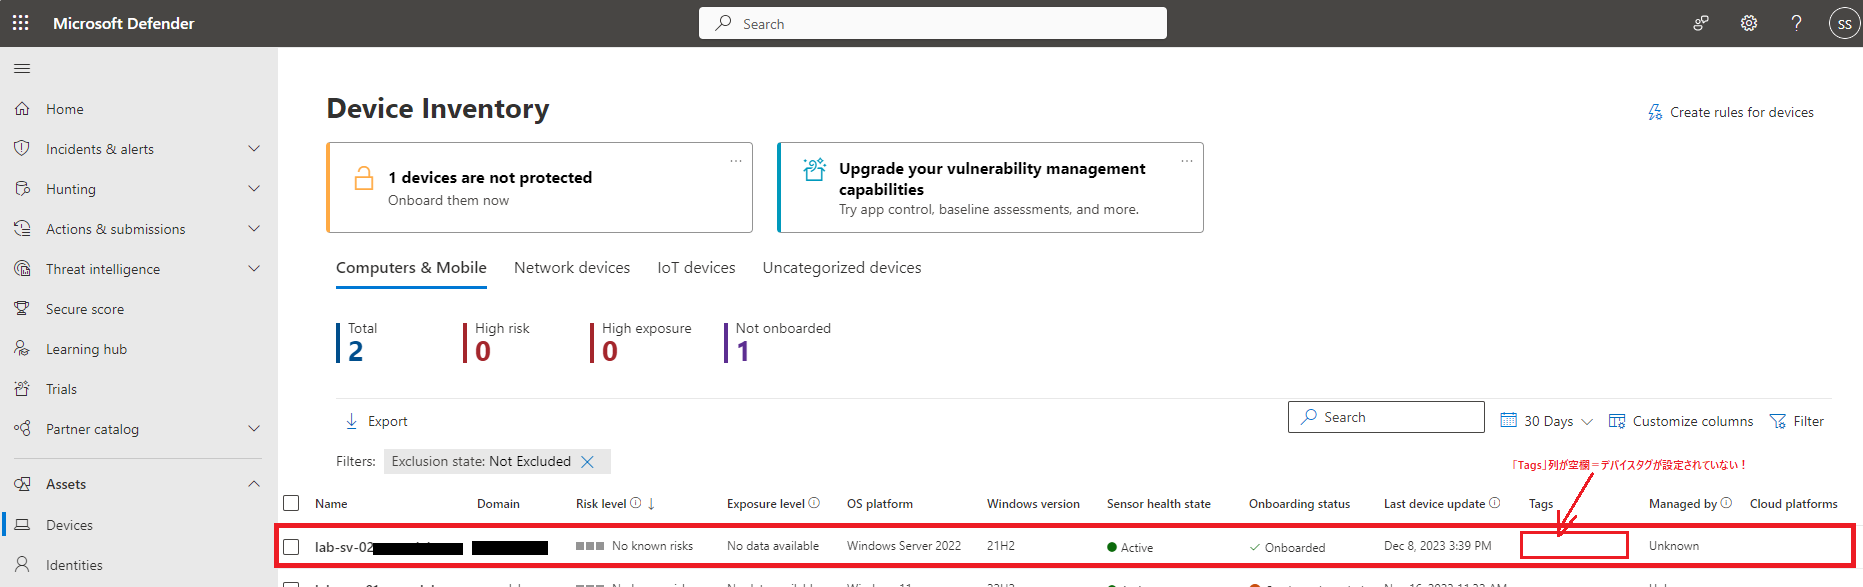Open Settings gear icon
Screen dimensions: 1863x587
[x=1748, y=23]
